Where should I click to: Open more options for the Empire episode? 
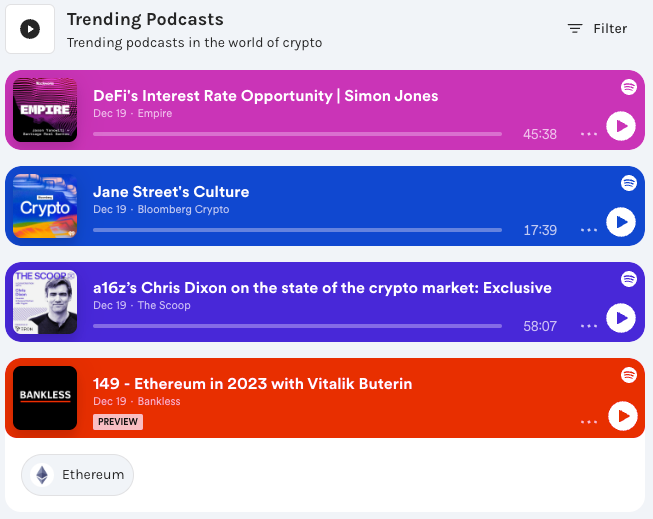coord(589,134)
